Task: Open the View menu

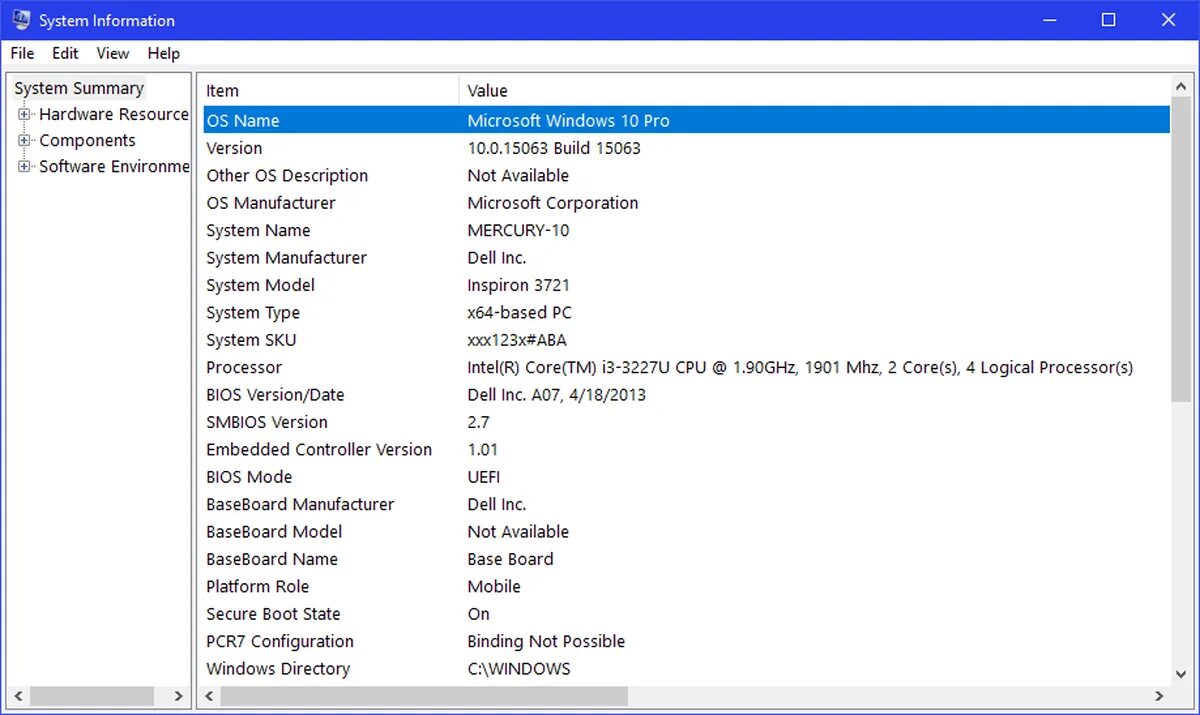Action: 113,53
